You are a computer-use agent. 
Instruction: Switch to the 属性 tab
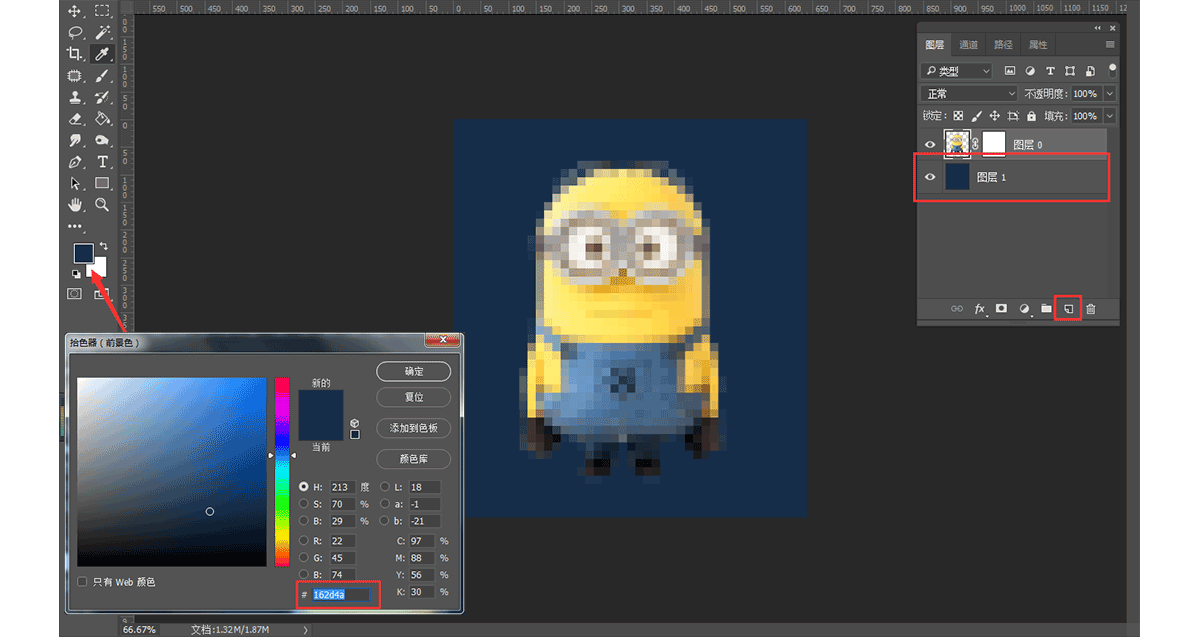(x=1038, y=45)
